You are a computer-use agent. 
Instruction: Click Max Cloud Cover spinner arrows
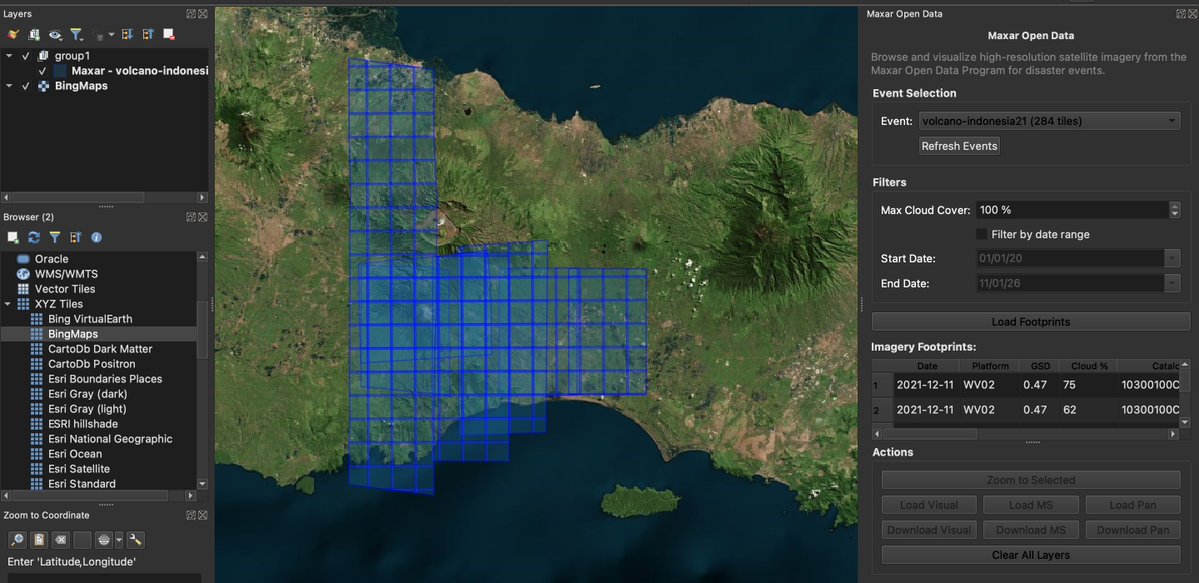(1175, 210)
